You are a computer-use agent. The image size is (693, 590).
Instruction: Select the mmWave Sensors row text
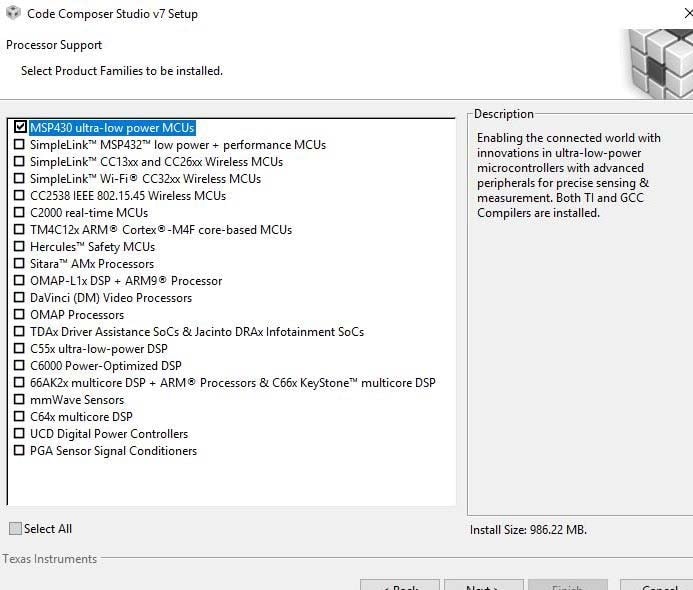pyautogui.click(x=77, y=400)
